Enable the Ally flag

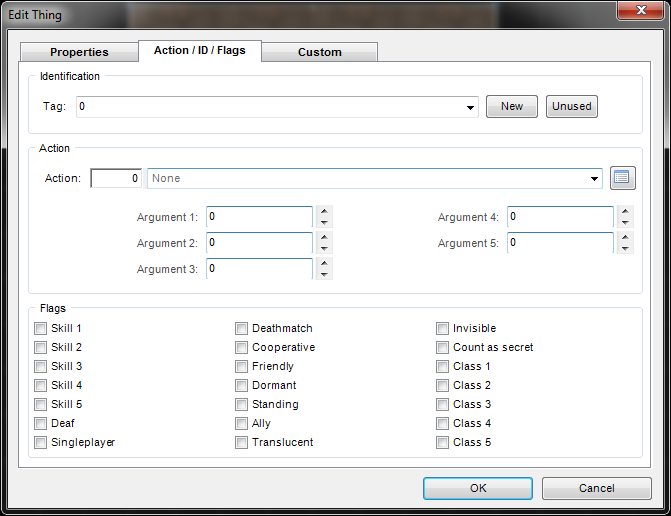tap(241, 424)
